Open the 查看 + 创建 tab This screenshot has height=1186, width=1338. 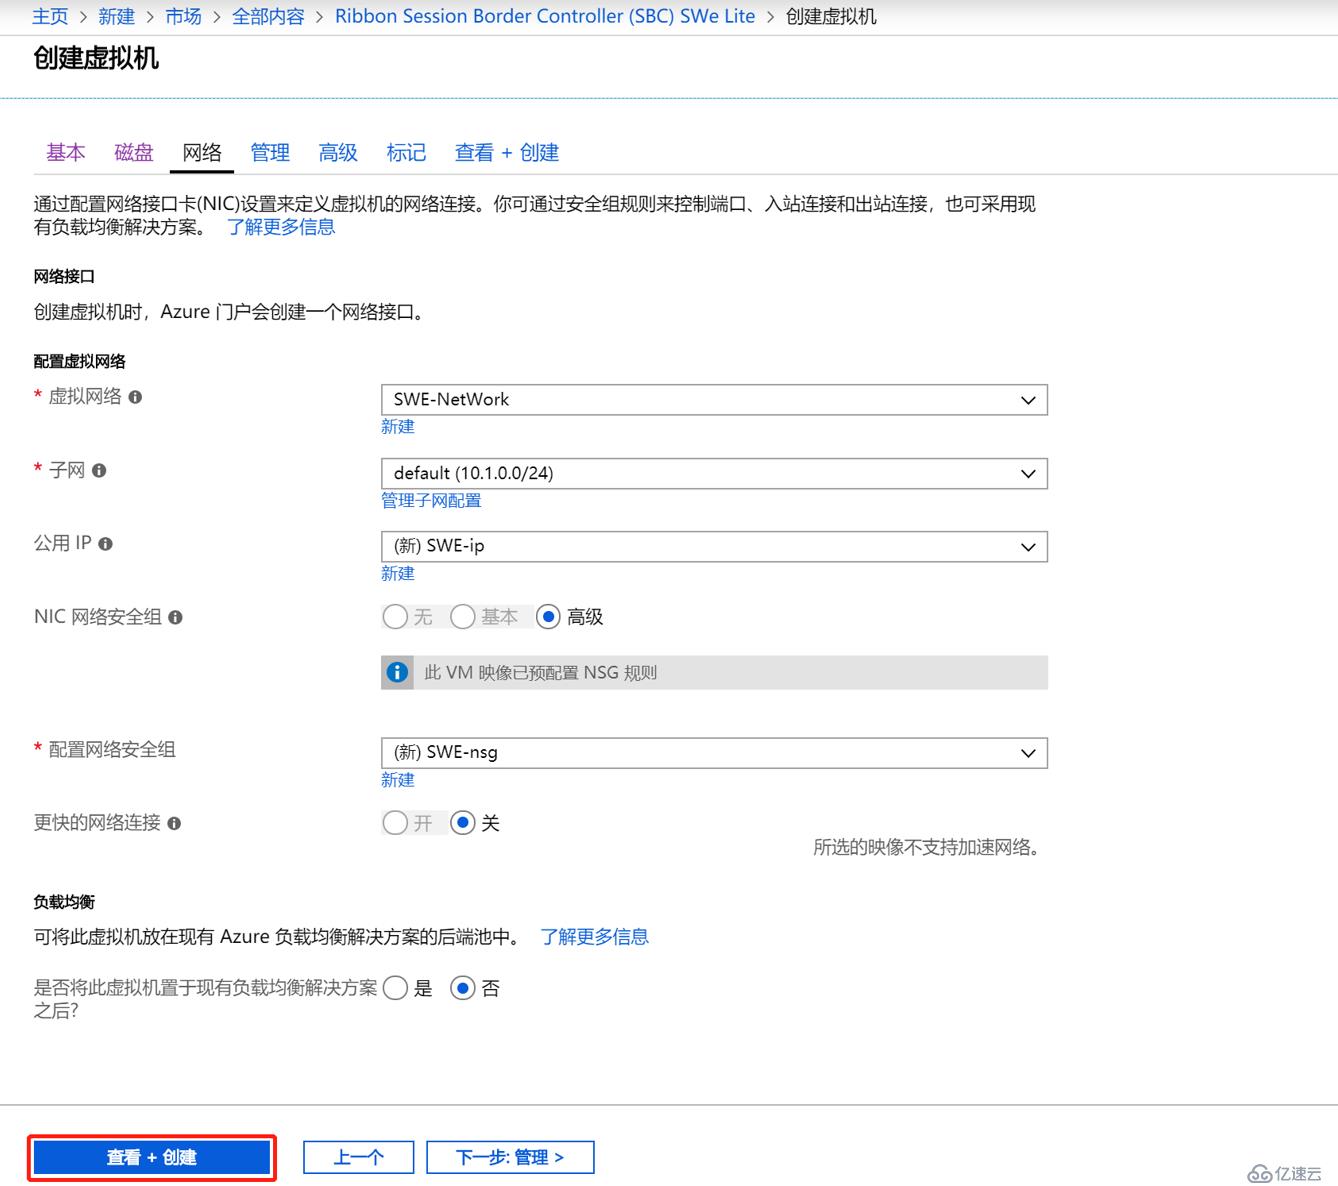507,152
